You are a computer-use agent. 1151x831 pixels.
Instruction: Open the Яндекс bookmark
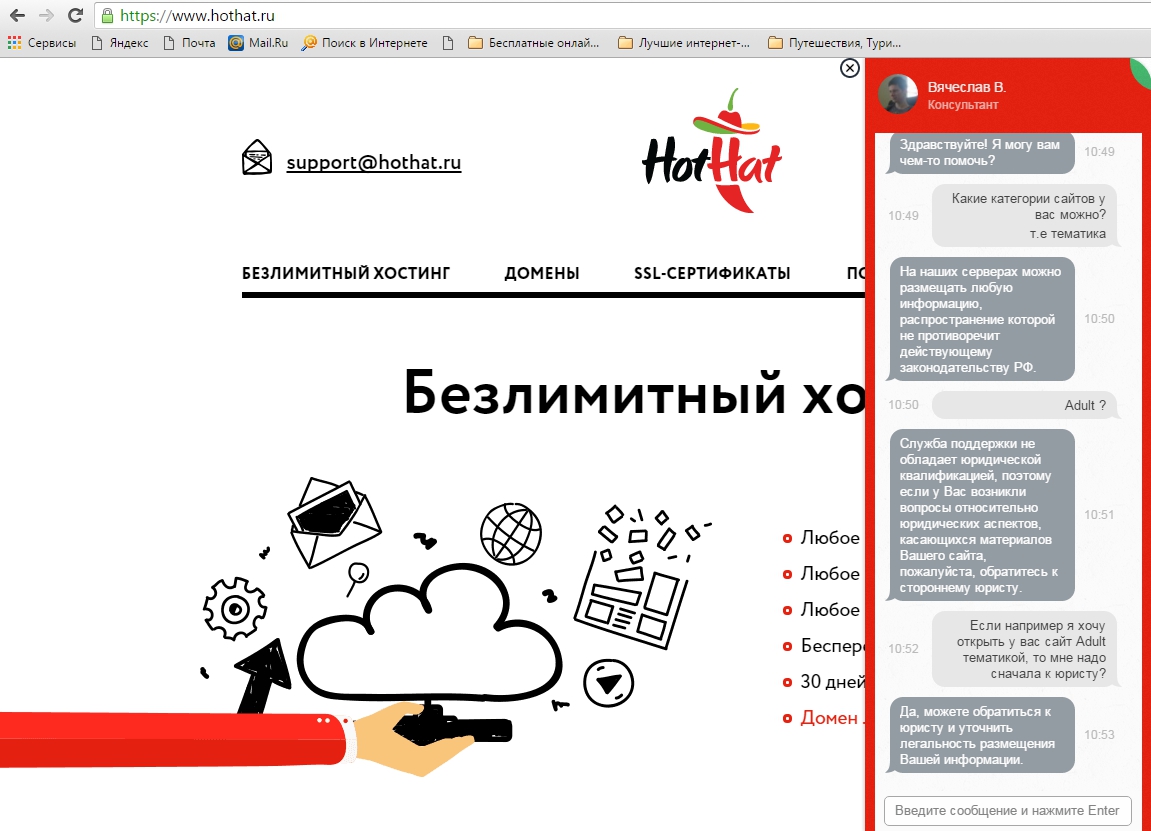tap(120, 43)
